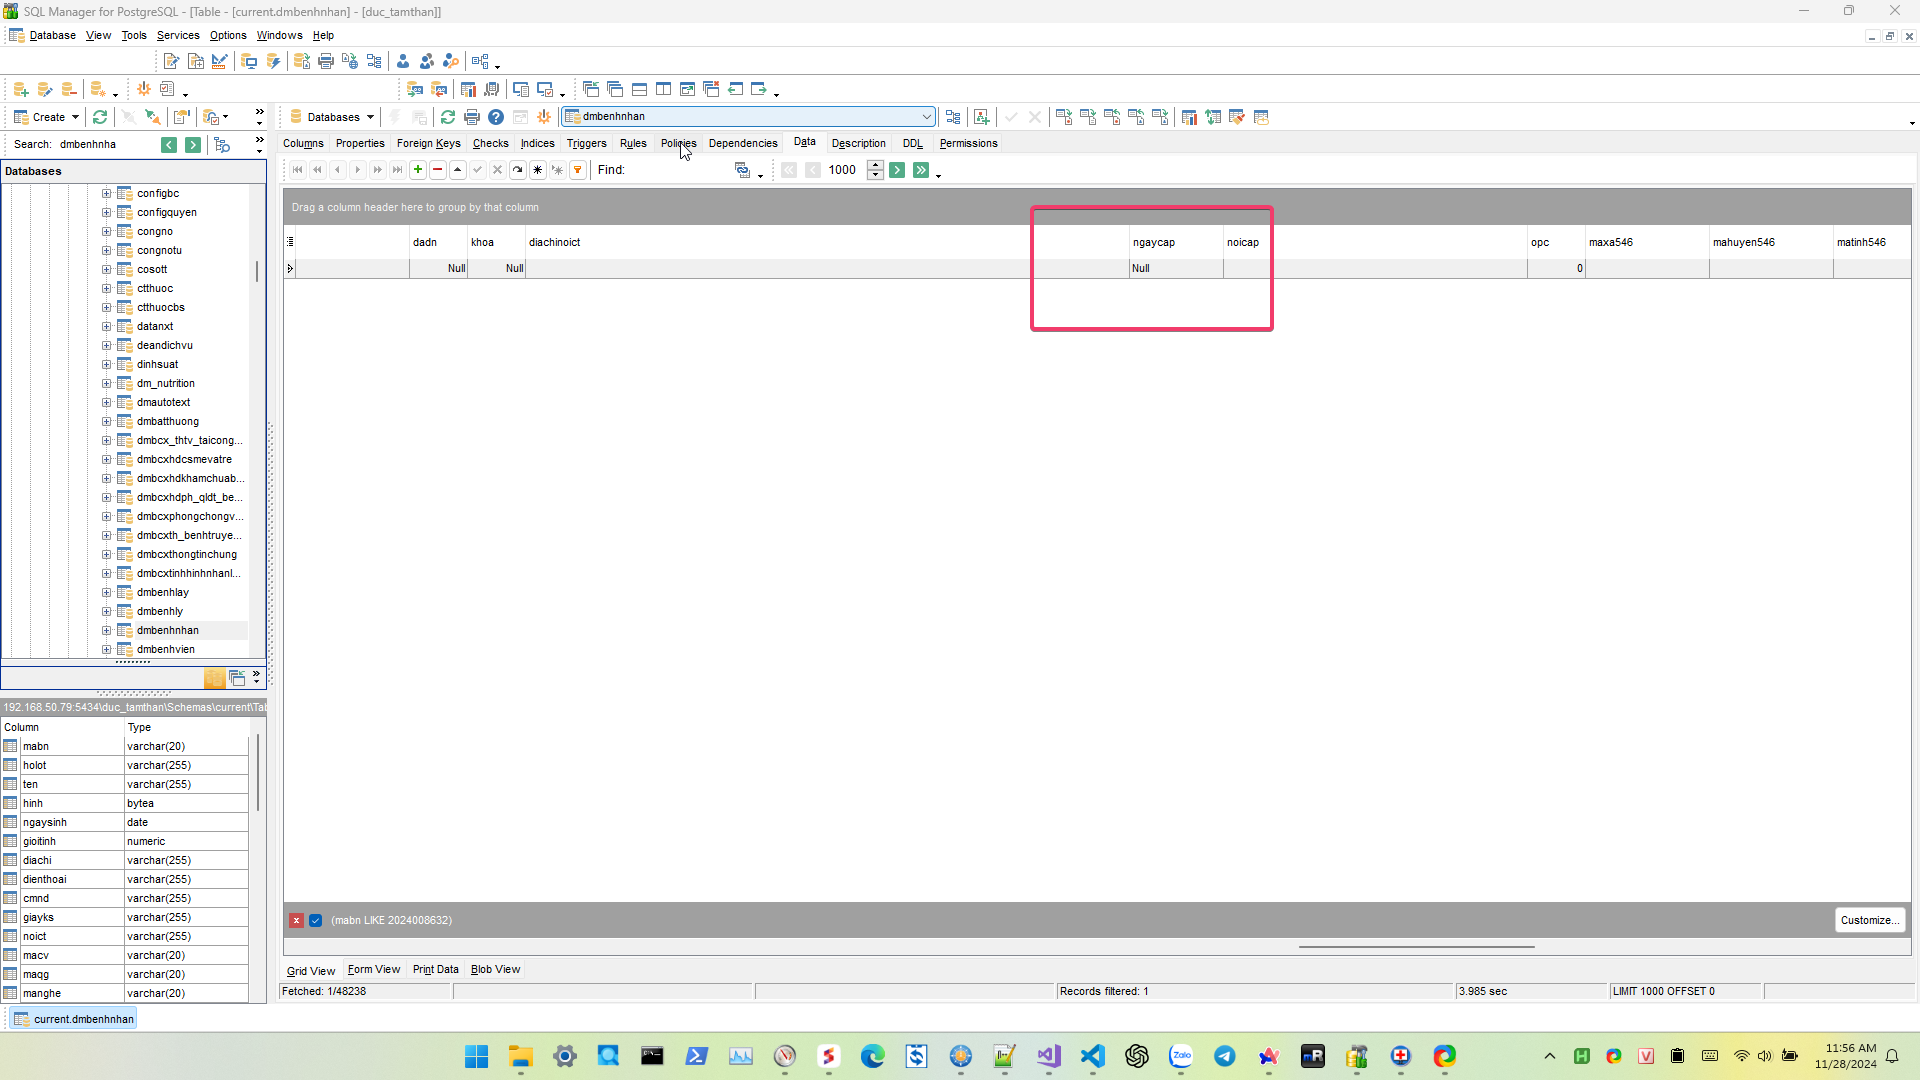Go to next search result green arrow
The height and width of the screenshot is (1080, 1920).
193,145
